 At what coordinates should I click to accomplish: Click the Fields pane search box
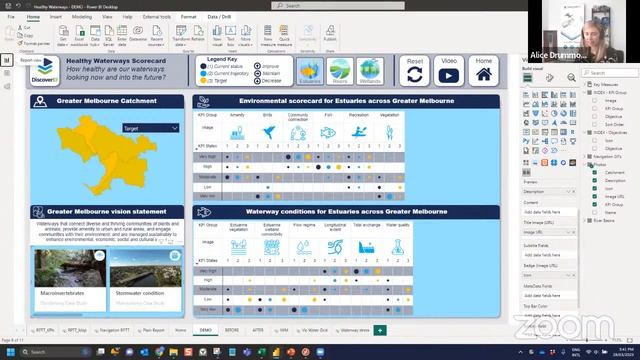[610, 73]
